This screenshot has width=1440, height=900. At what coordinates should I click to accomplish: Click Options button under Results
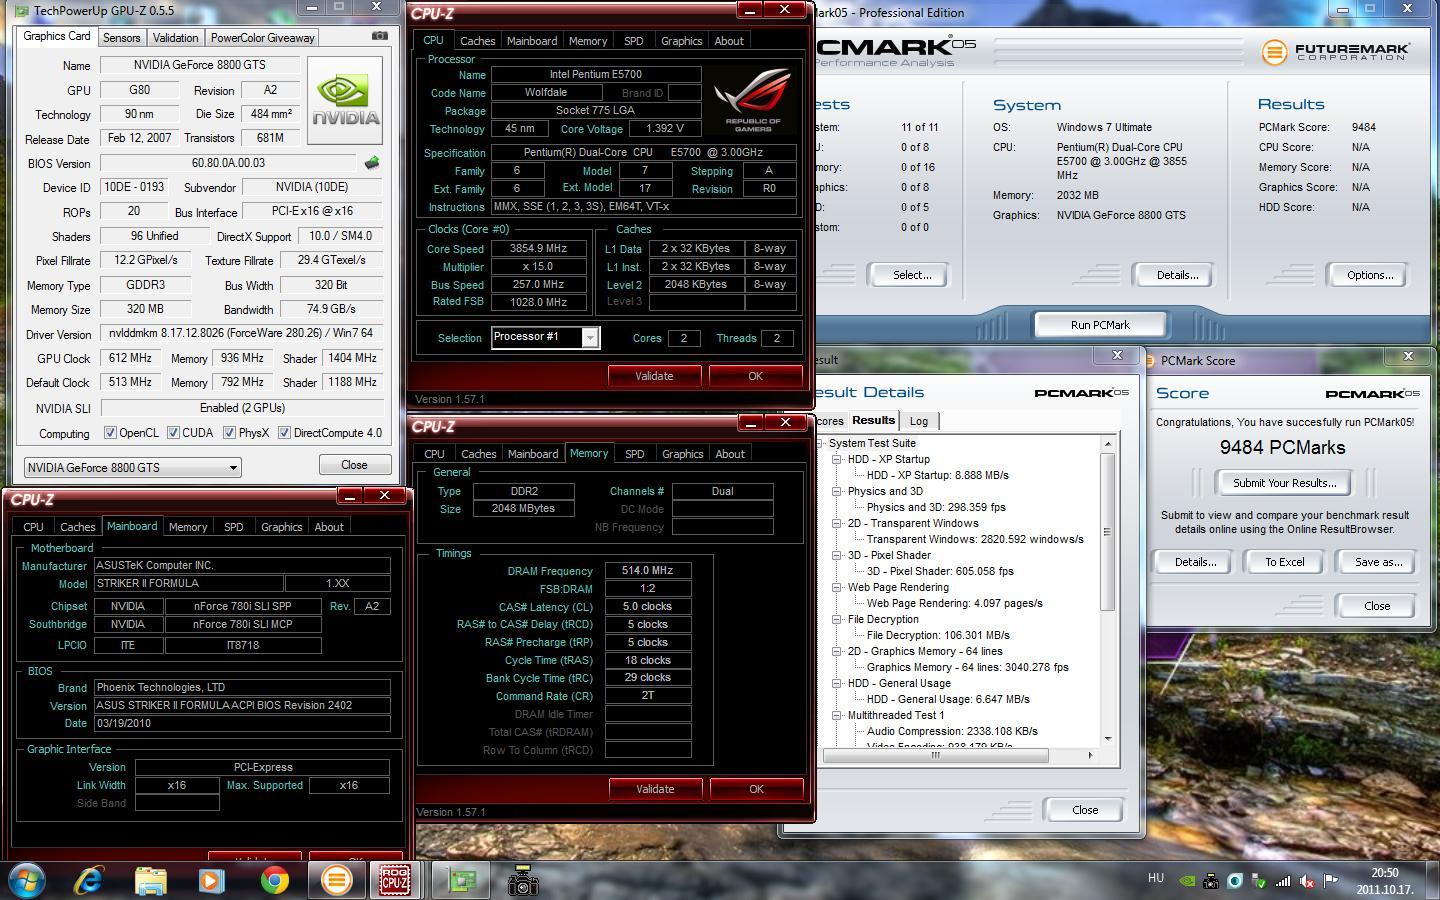[1369, 275]
